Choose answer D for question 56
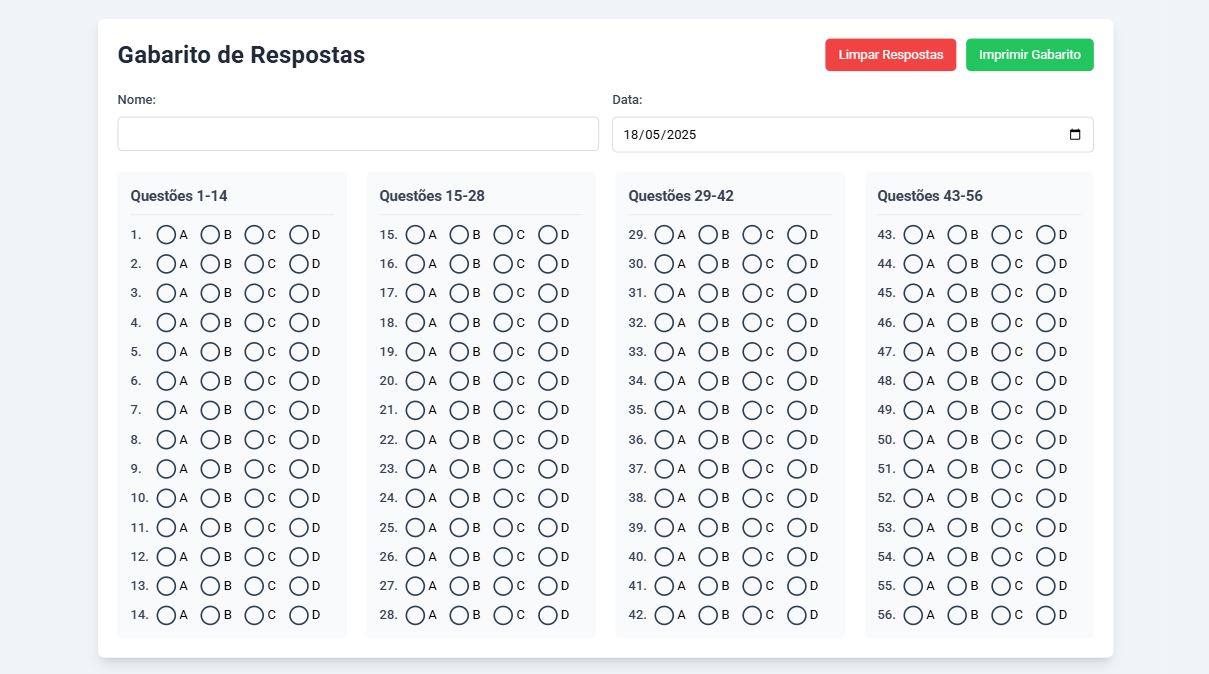Screen dimensions: 1209x674 click(1046, 616)
